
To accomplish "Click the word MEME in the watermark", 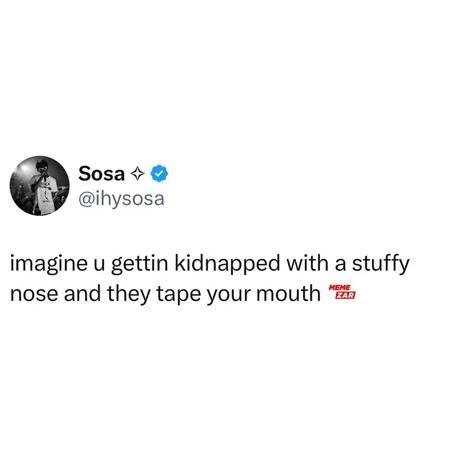I will [x=339, y=288].
